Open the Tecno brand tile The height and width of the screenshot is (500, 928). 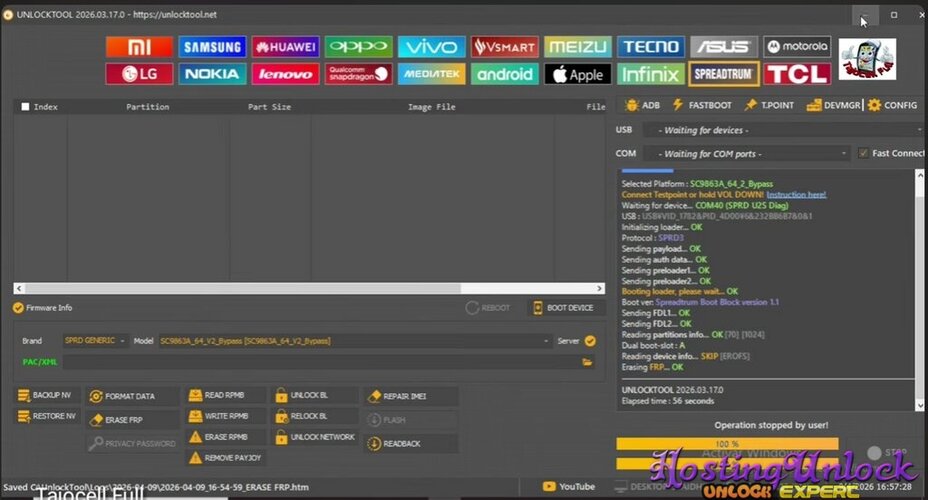click(x=651, y=47)
